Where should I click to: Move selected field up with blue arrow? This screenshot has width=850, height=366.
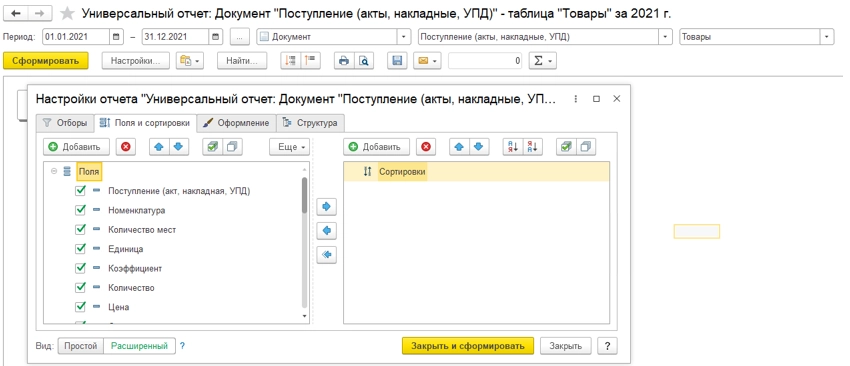(159, 147)
